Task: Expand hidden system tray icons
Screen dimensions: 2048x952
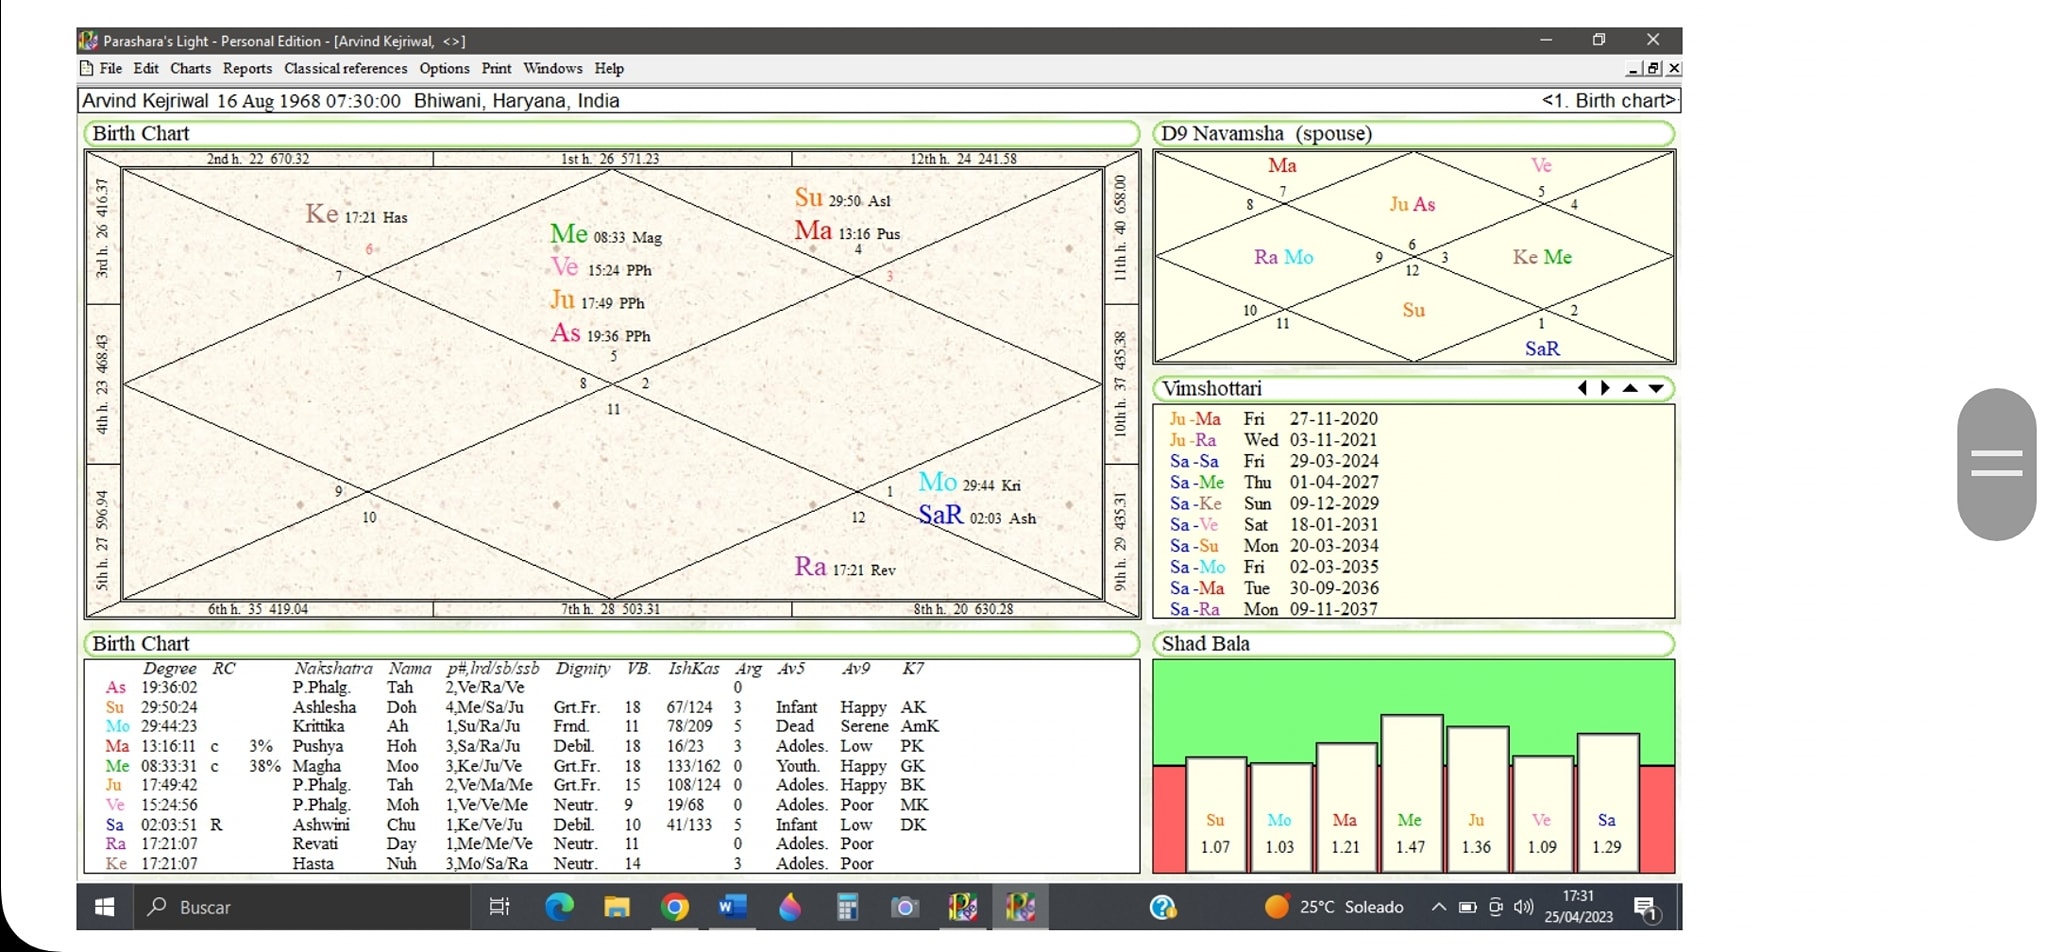Action: pos(1438,907)
